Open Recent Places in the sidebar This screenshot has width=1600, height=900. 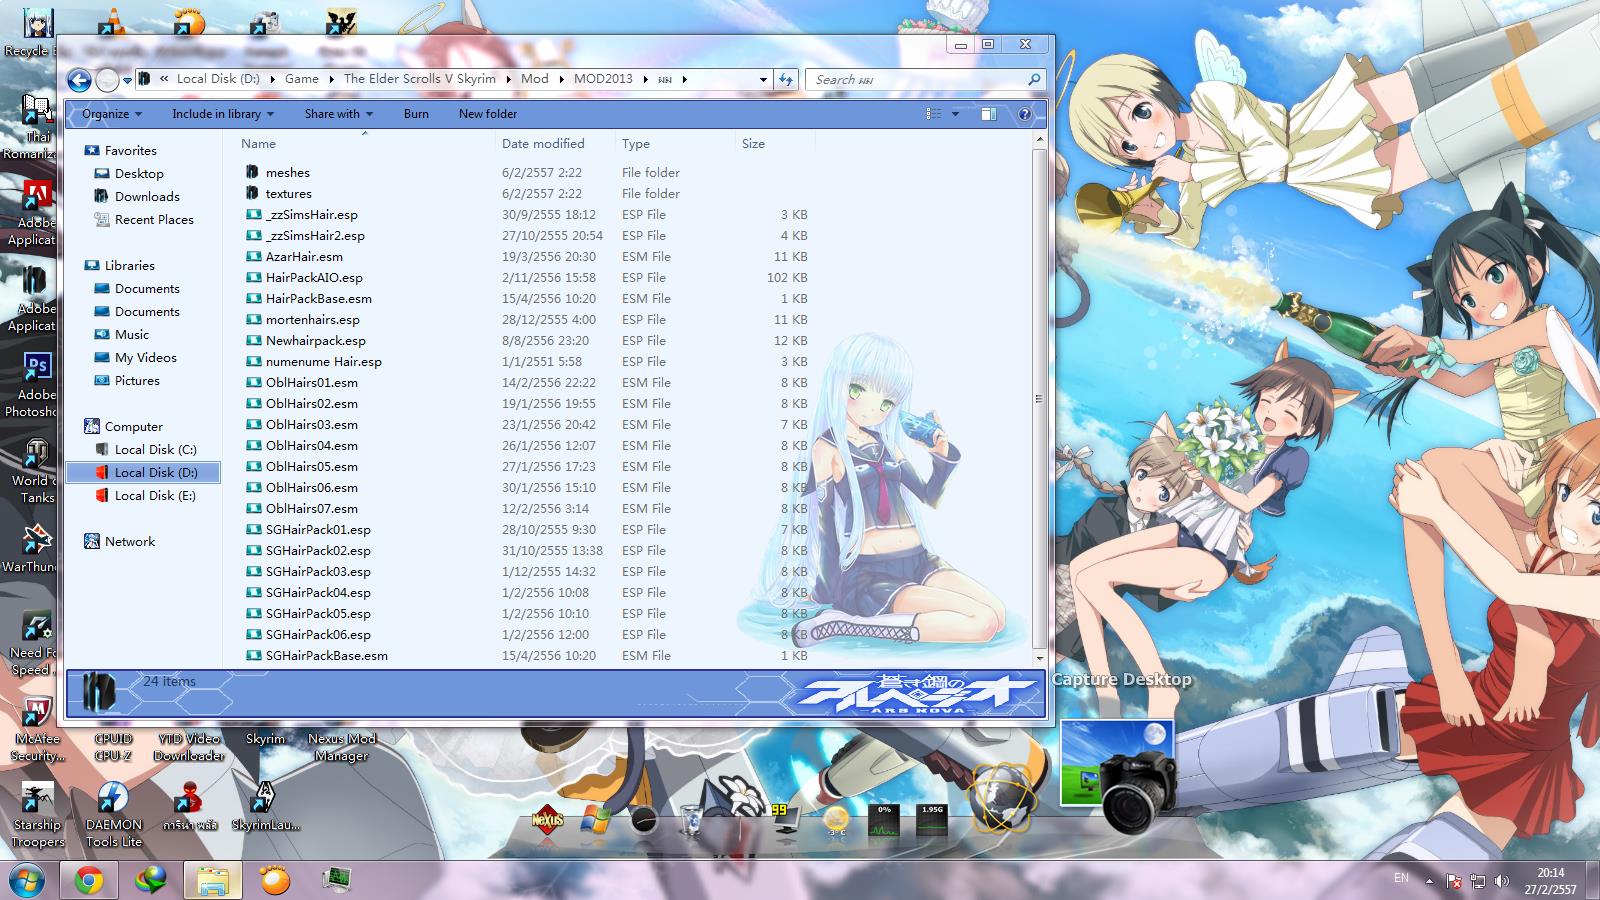[x=154, y=220]
